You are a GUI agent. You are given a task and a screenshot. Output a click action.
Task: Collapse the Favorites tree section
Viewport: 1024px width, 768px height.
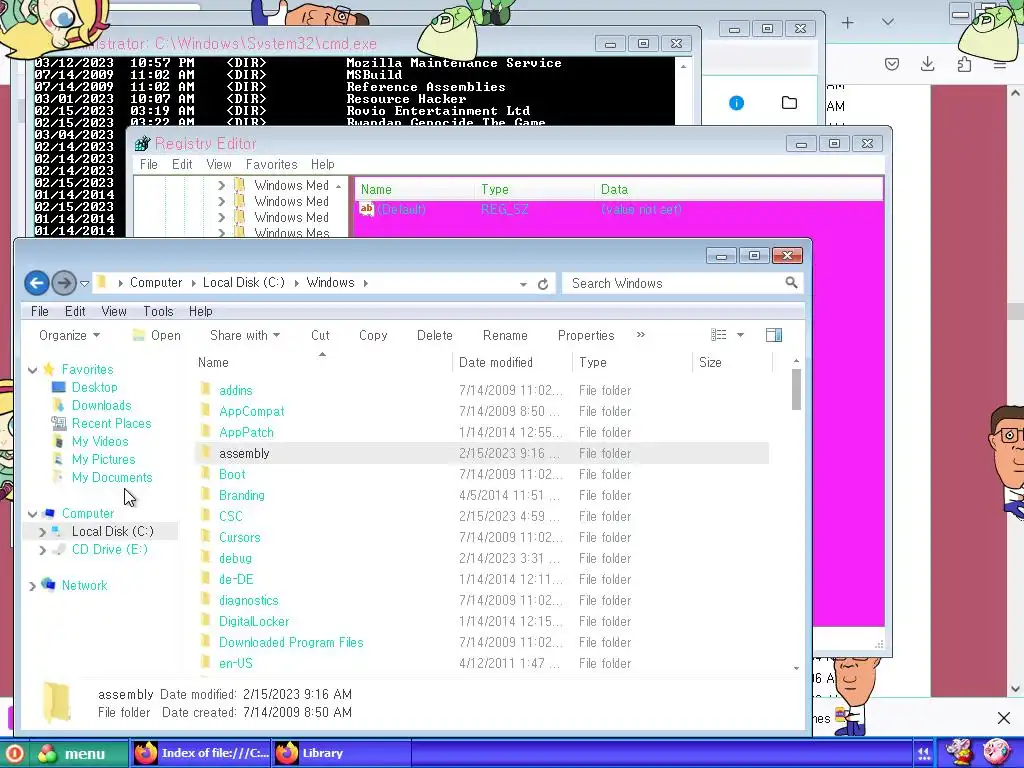(x=33, y=370)
